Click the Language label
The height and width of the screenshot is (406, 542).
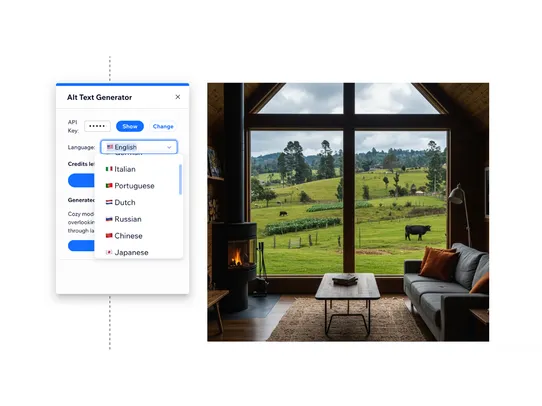[81, 147]
